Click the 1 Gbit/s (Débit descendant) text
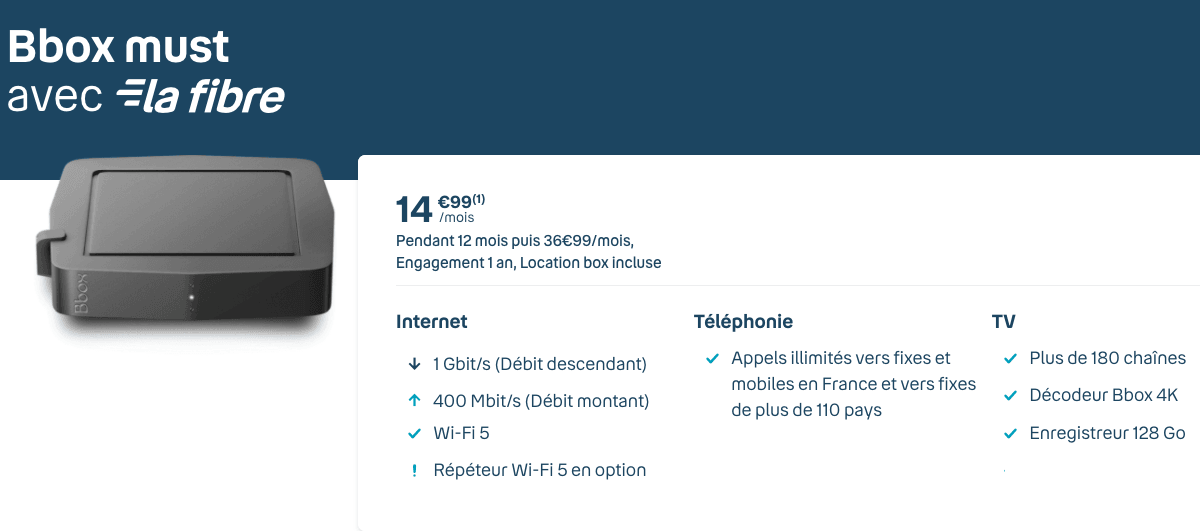1200x531 pixels. click(x=540, y=364)
